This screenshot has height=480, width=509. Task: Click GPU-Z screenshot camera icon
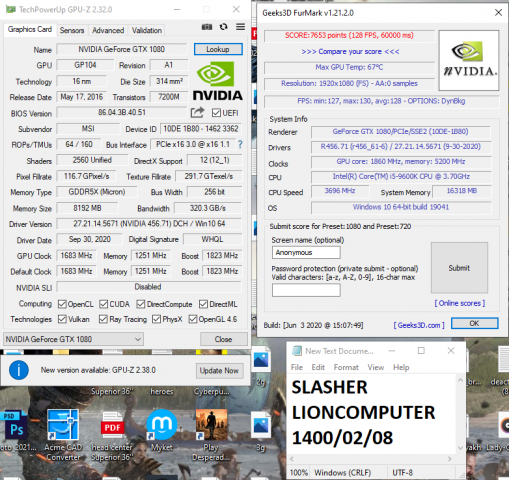tap(207, 27)
